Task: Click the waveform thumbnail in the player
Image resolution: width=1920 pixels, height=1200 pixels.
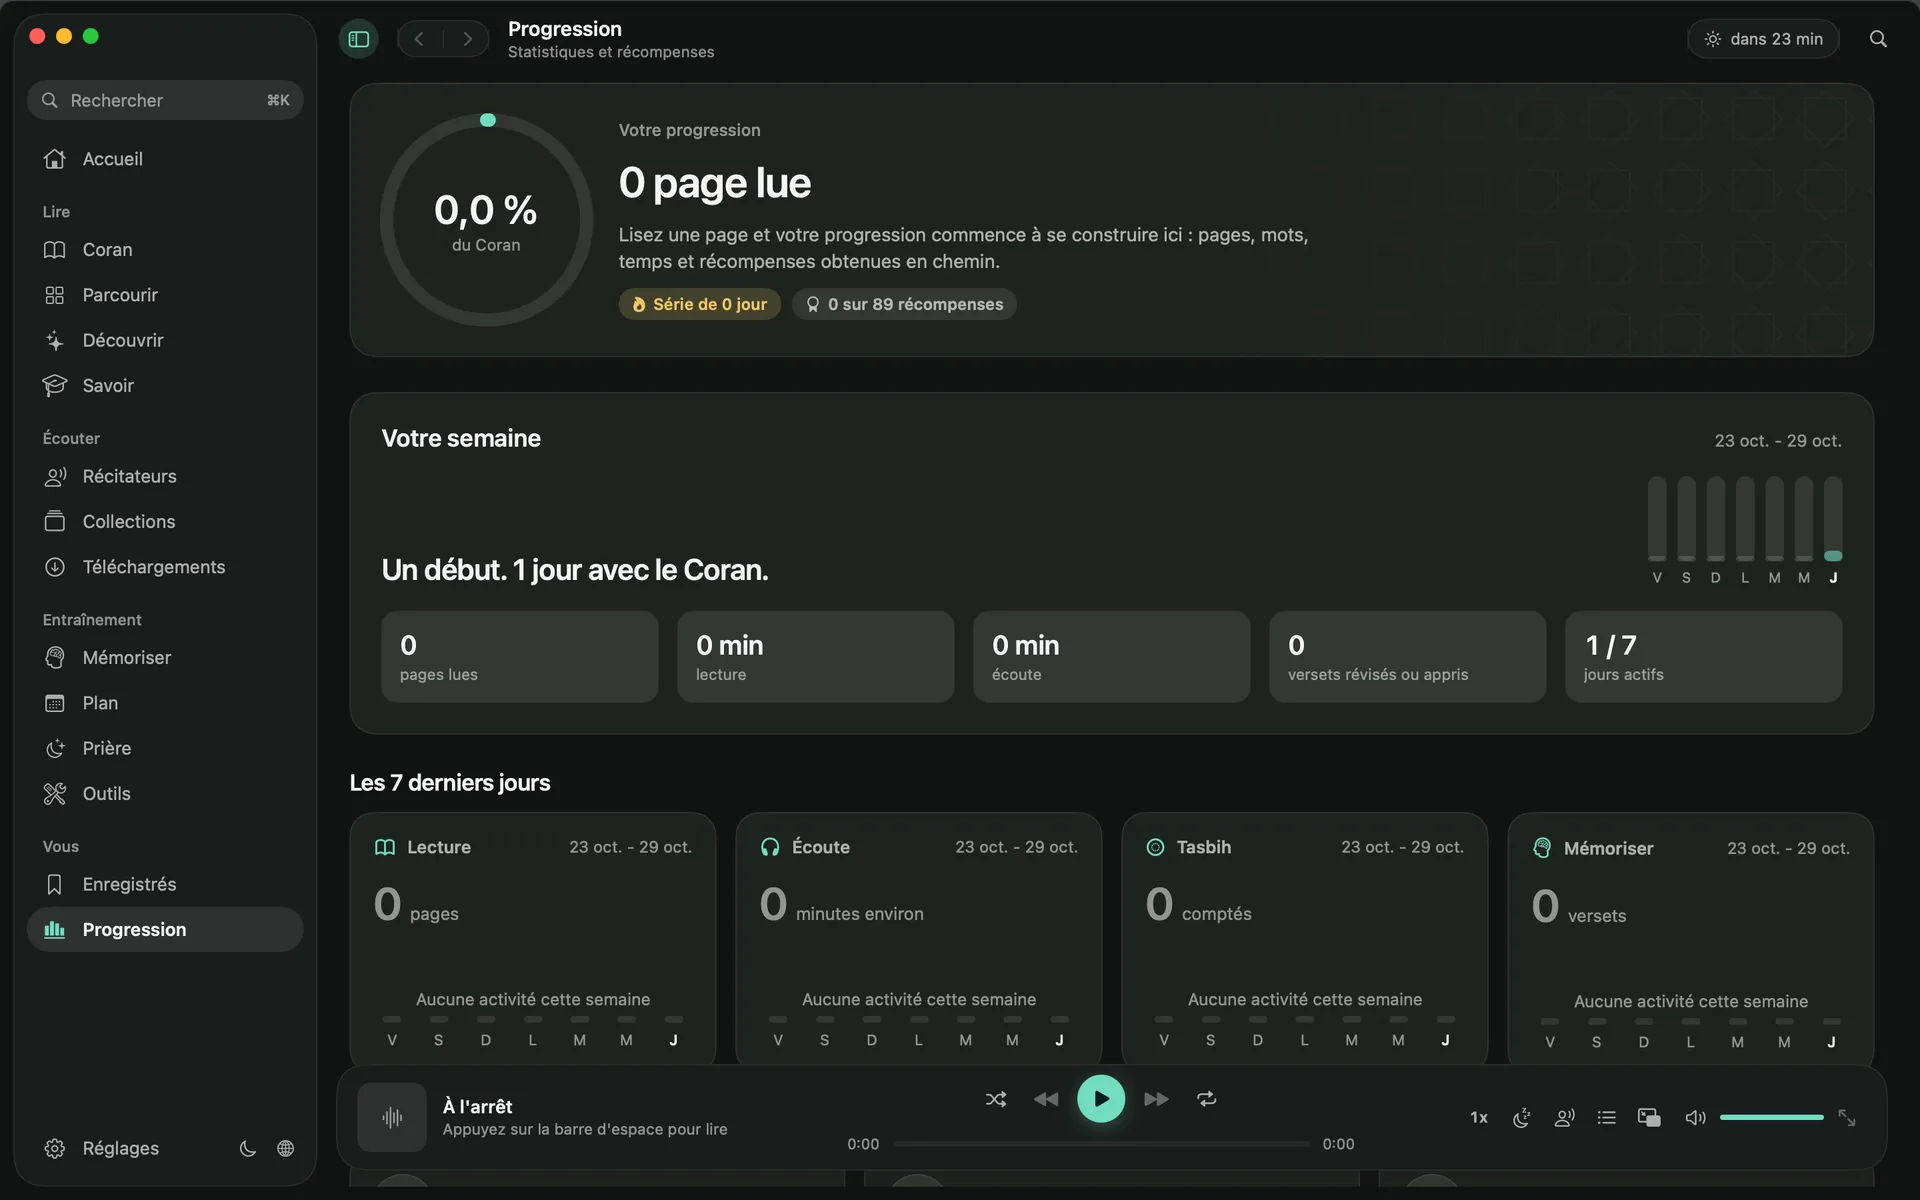Action: 392,1117
